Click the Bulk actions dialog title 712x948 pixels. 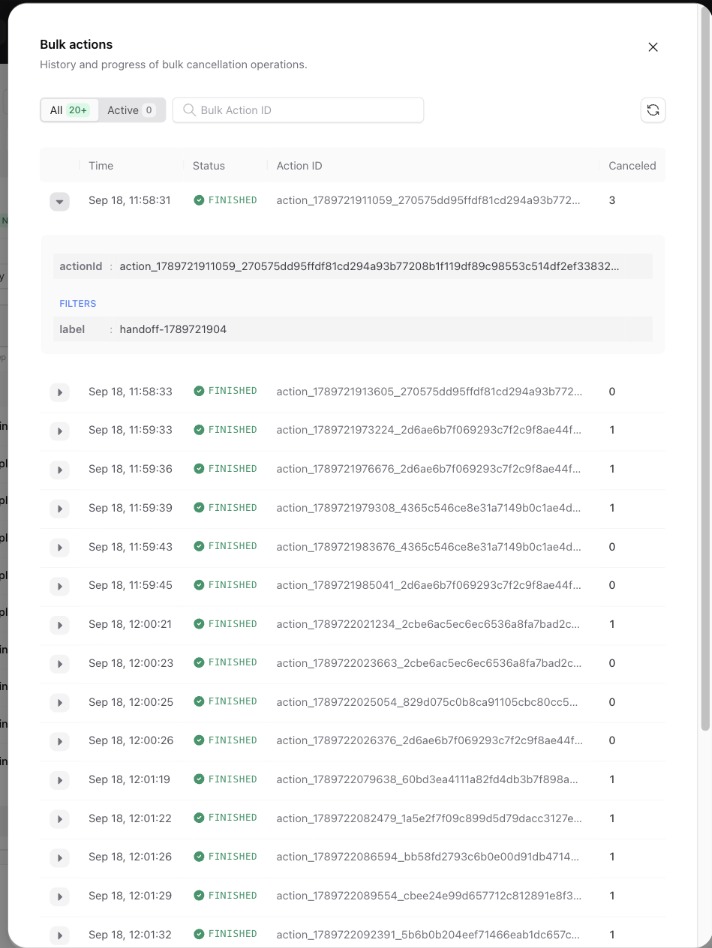pos(76,44)
